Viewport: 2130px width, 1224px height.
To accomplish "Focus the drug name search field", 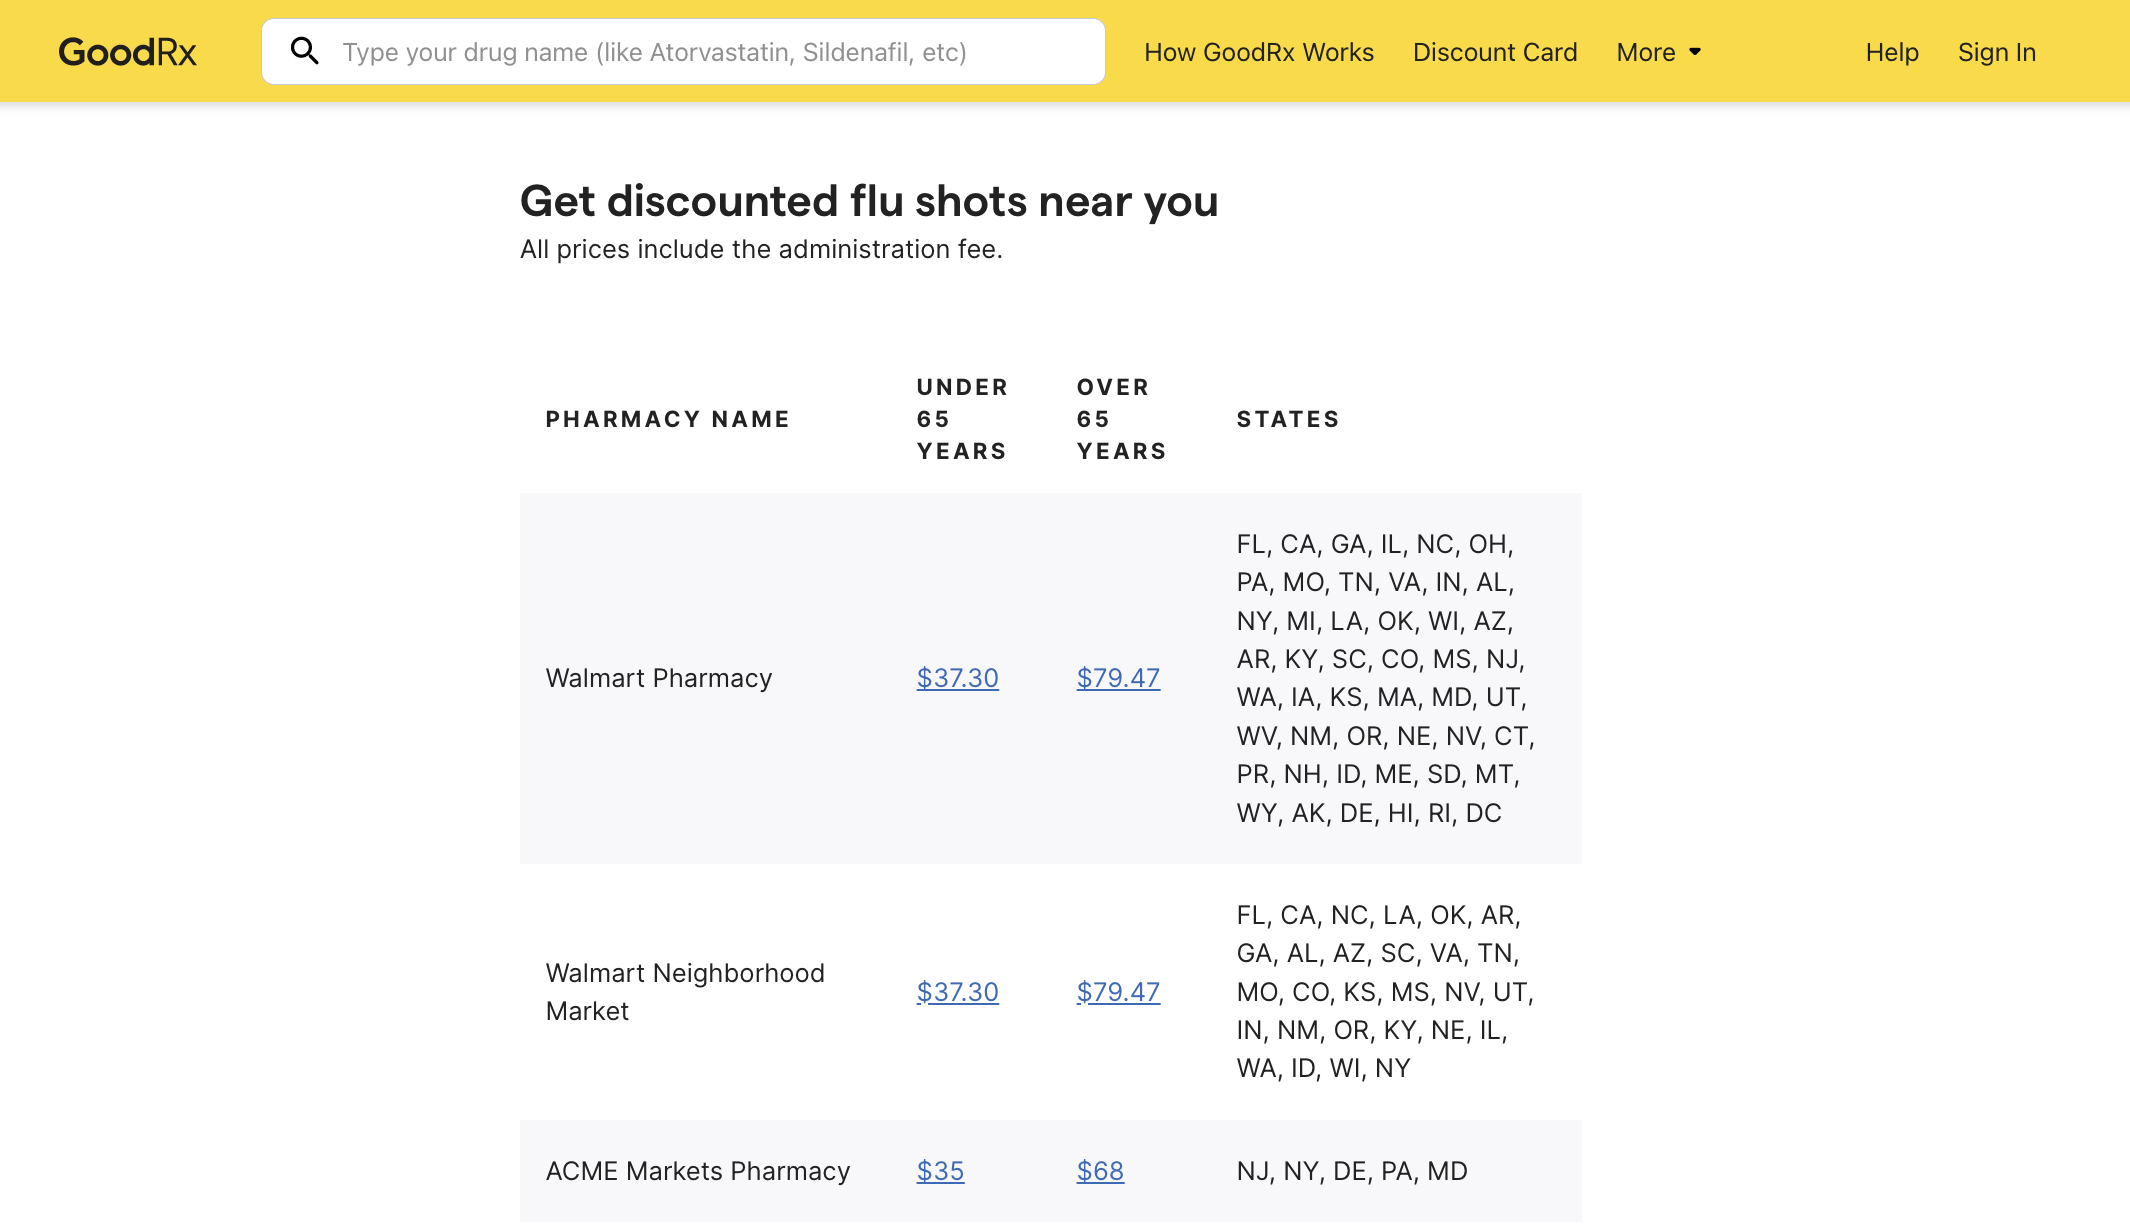I will [x=683, y=52].
